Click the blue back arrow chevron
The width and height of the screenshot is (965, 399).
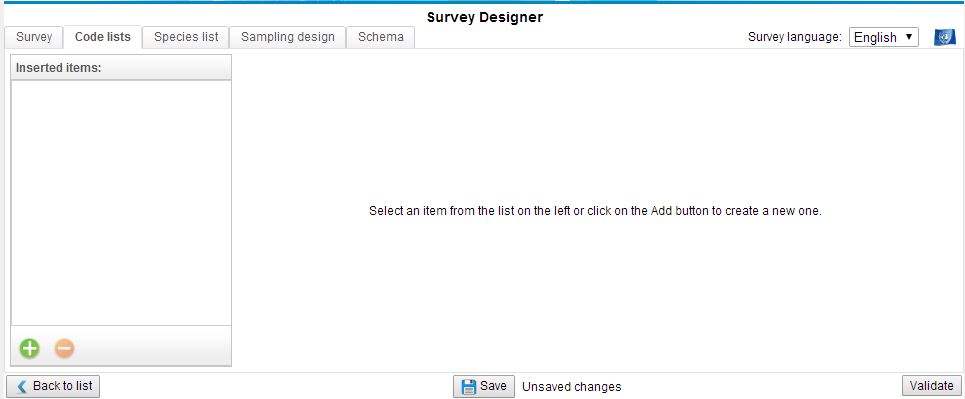click(22, 387)
